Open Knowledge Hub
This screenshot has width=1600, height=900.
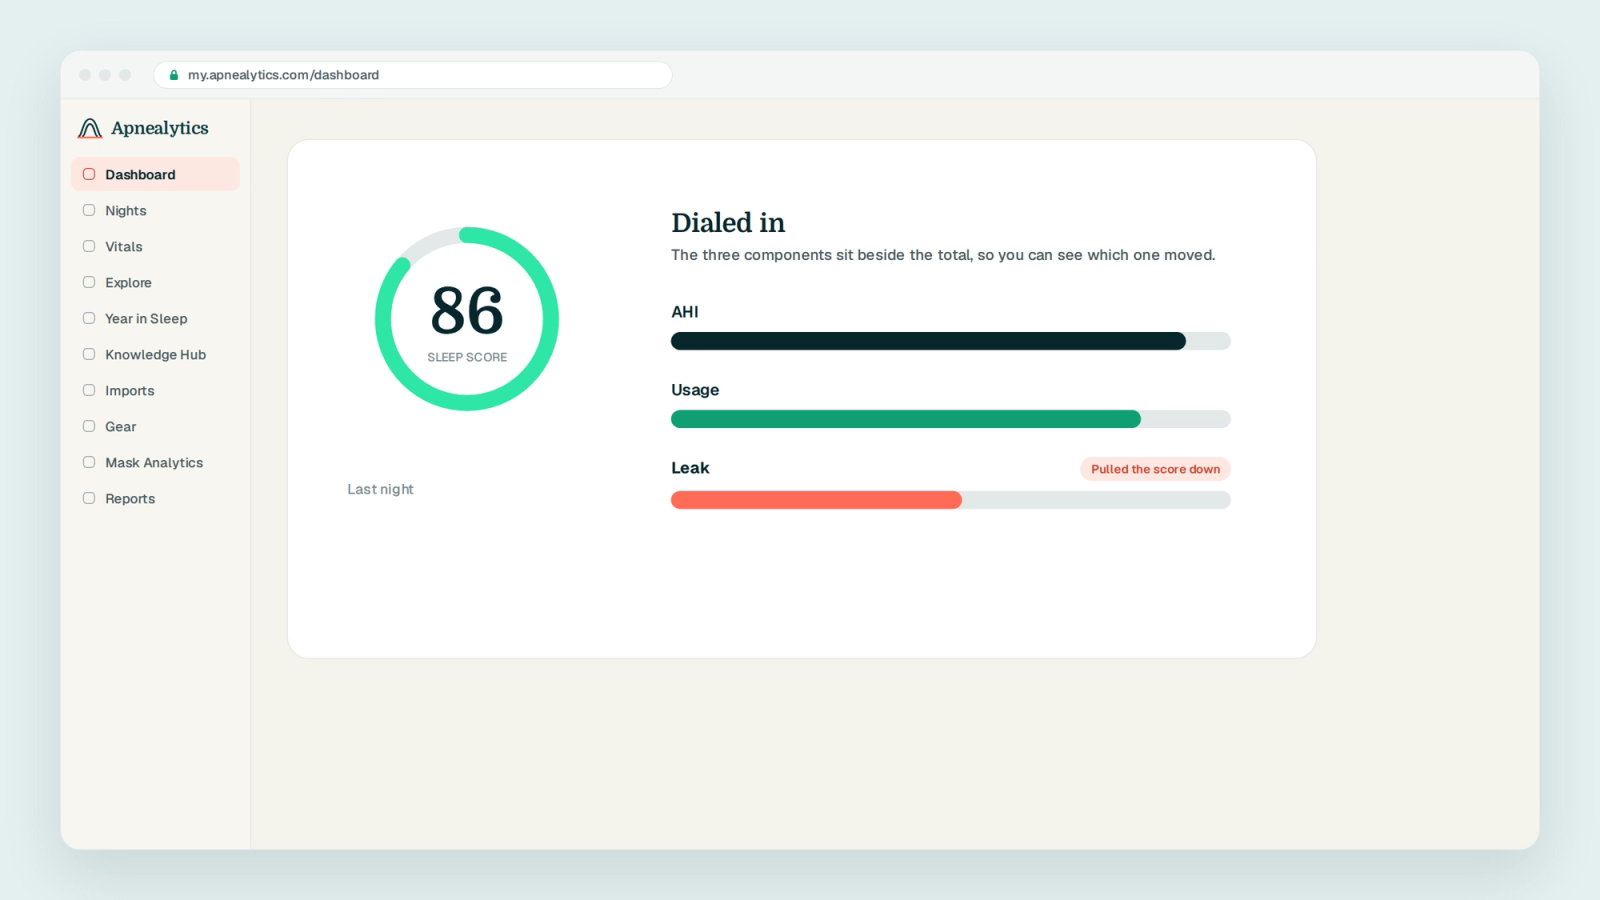coord(155,354)
